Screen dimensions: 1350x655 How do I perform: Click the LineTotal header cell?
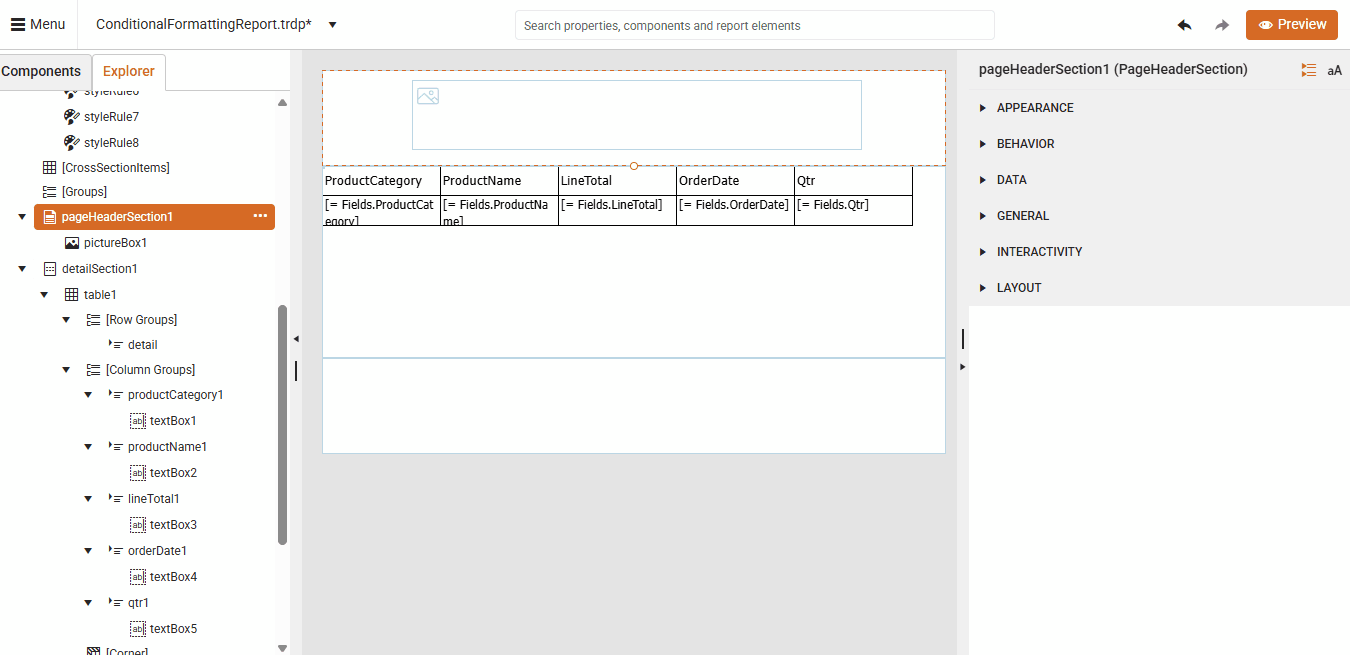tap(617, 181)
